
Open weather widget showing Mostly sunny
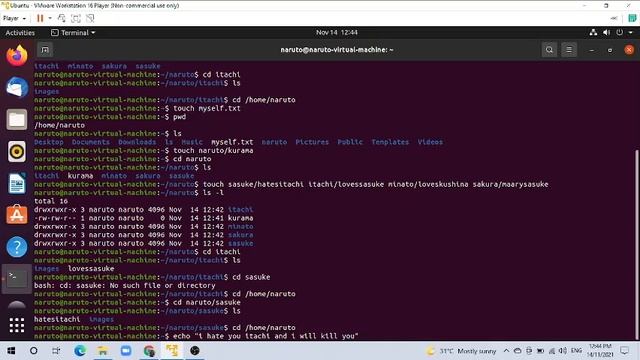tap(461, 351)
